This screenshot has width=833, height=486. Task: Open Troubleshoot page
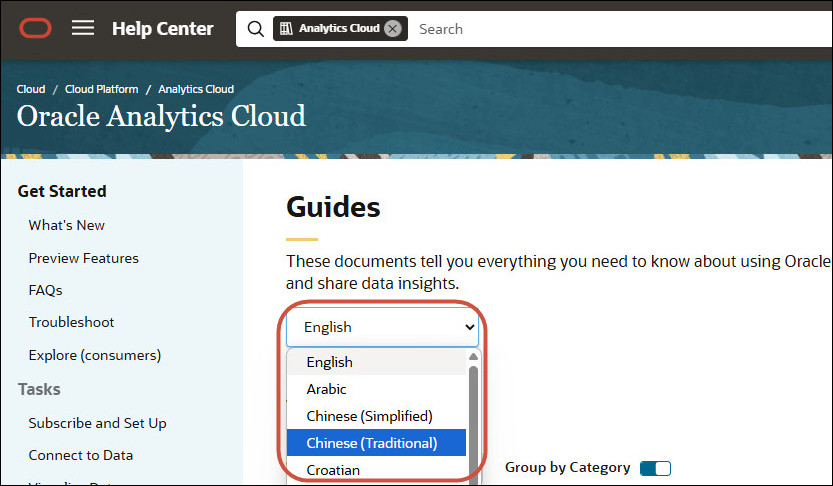point(71,322)
